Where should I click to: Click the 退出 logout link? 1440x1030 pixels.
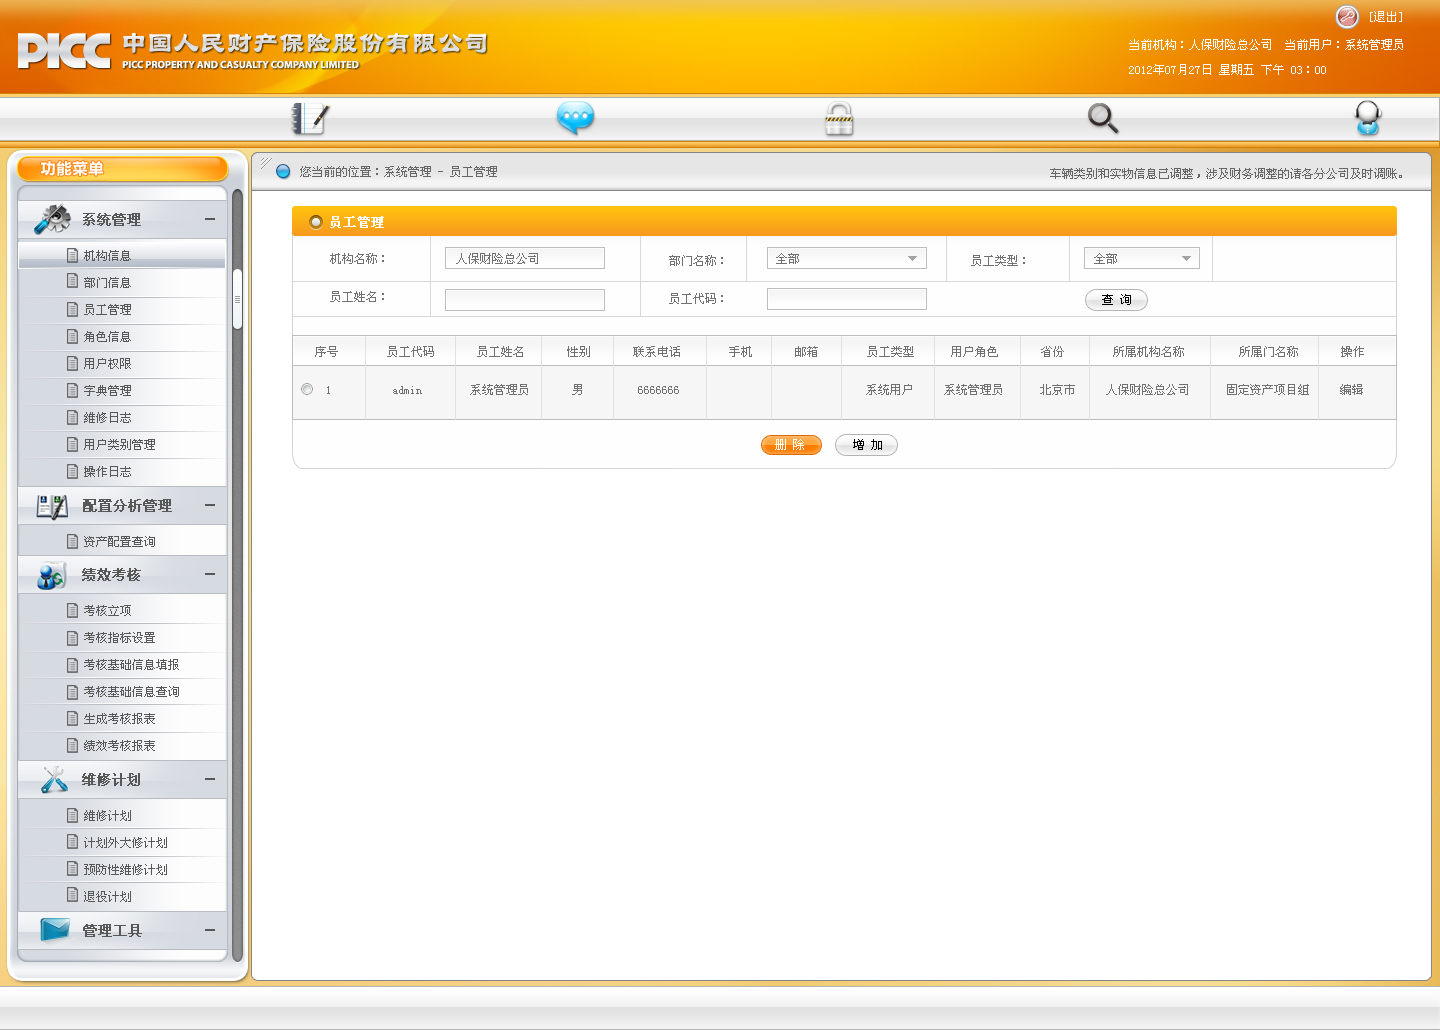tap(1386, 17)
